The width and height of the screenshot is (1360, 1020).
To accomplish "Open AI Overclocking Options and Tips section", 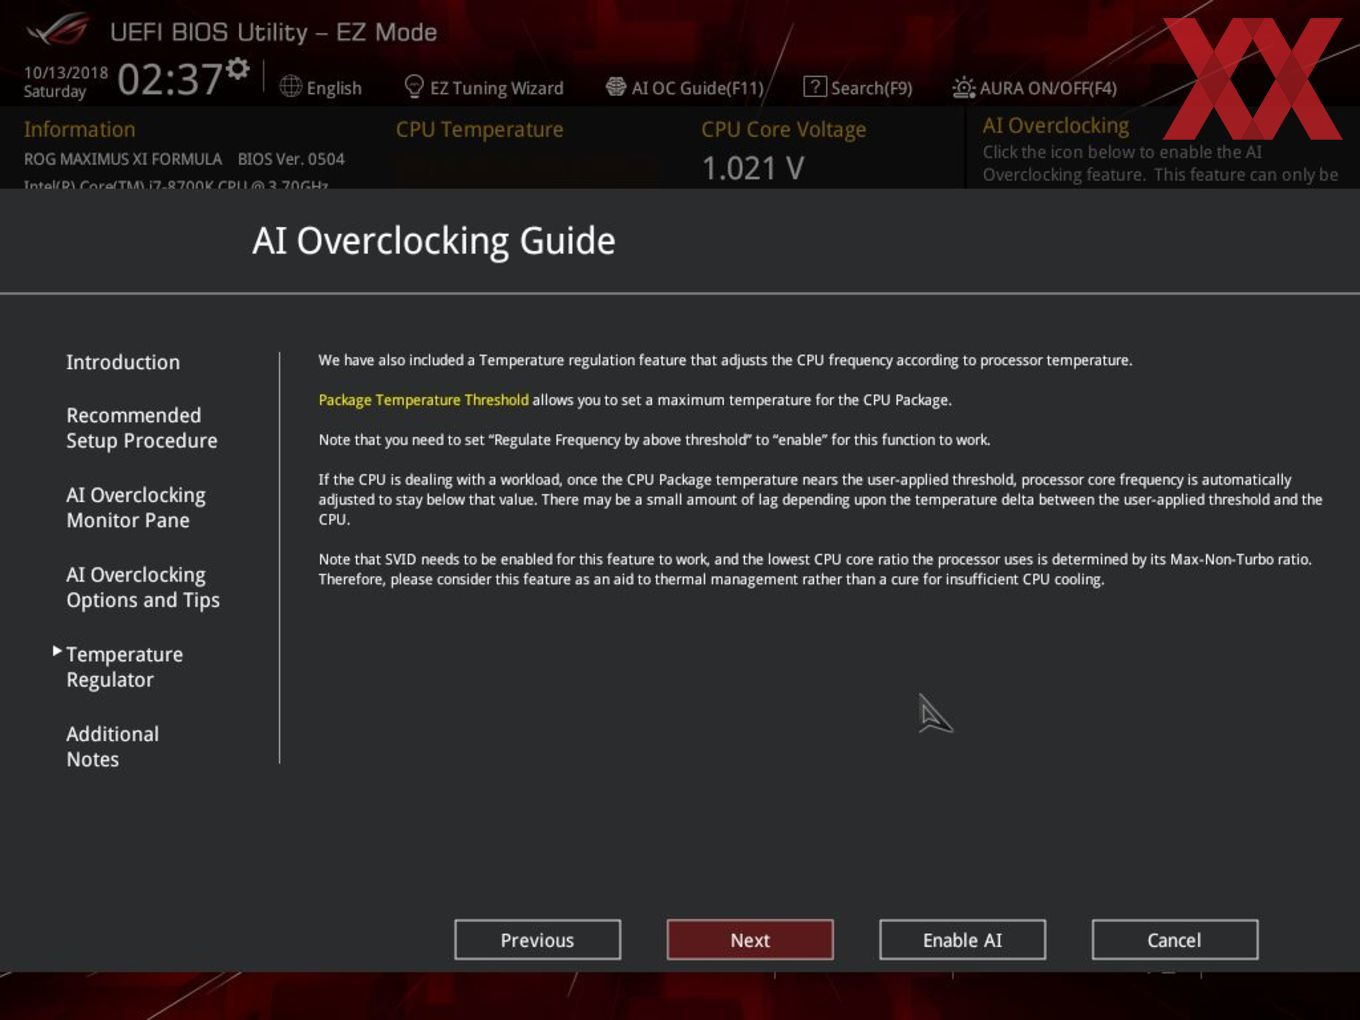I will coord(143,587).
